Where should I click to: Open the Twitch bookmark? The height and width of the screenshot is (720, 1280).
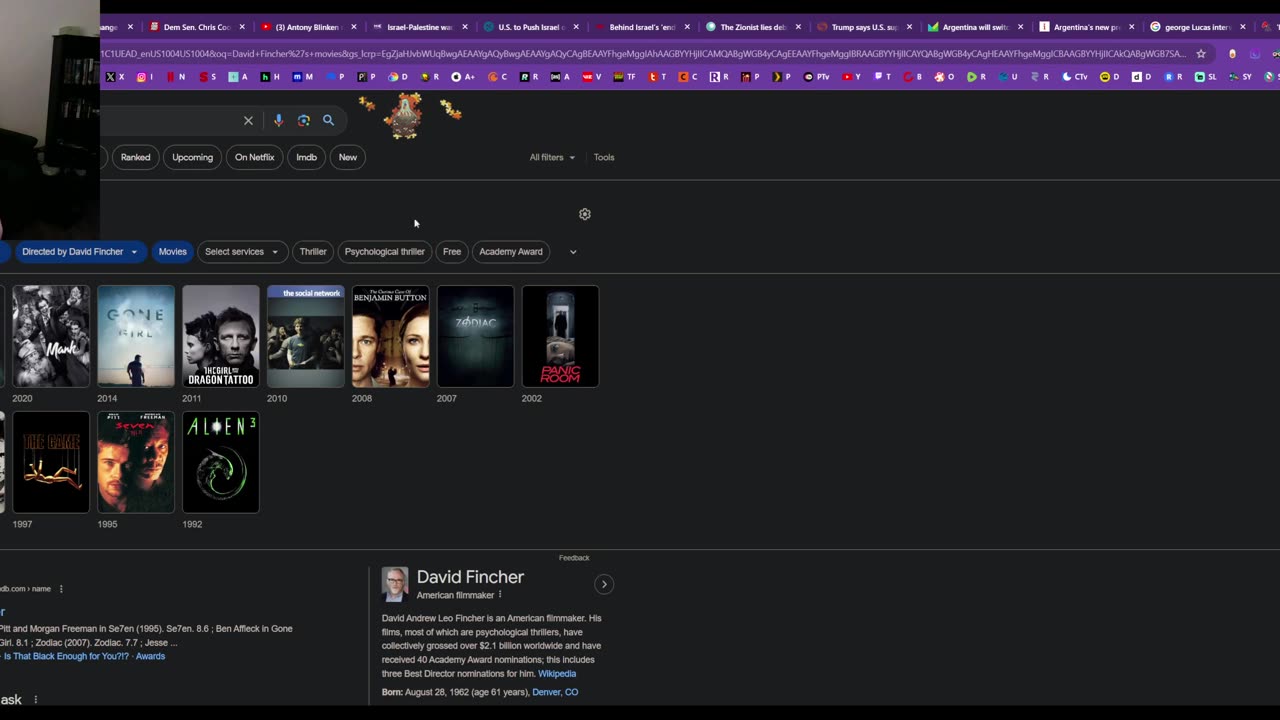pos(883,77)
